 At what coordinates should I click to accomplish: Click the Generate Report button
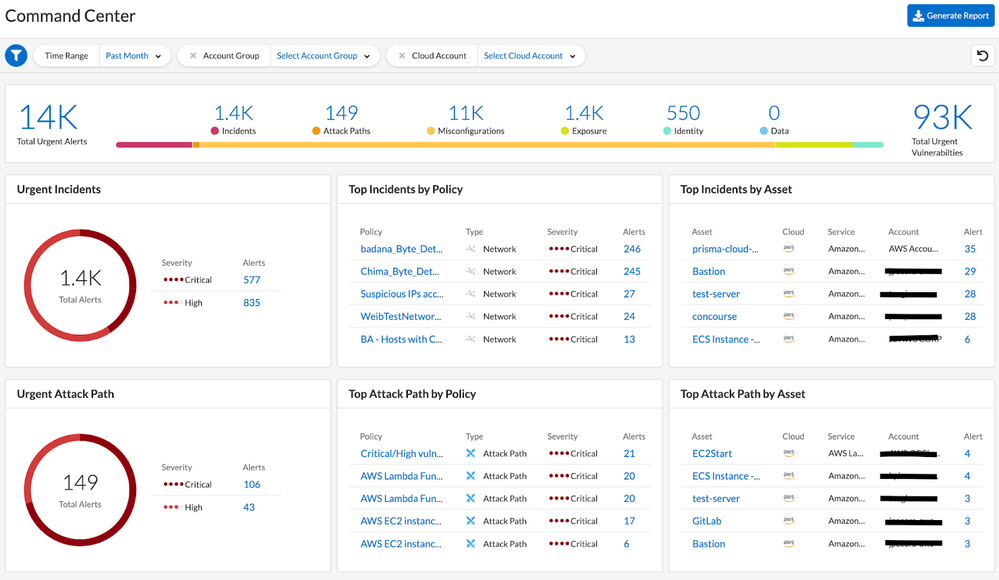949,15
